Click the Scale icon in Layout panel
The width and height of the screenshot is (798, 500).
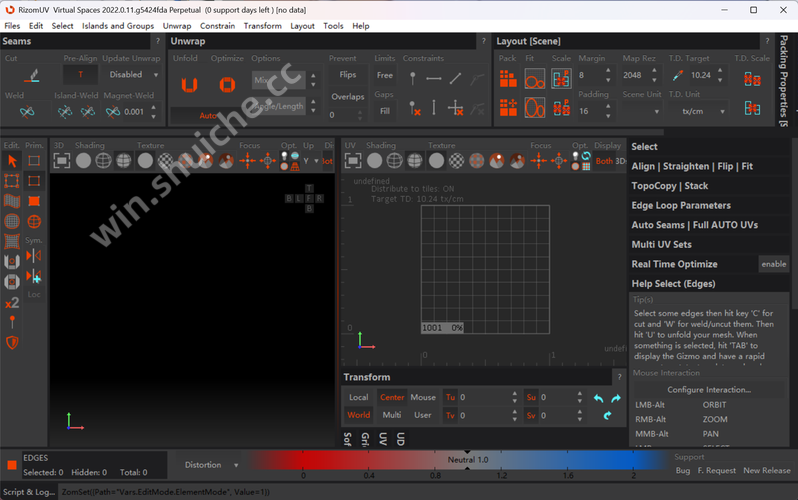[x=561, y=79]
